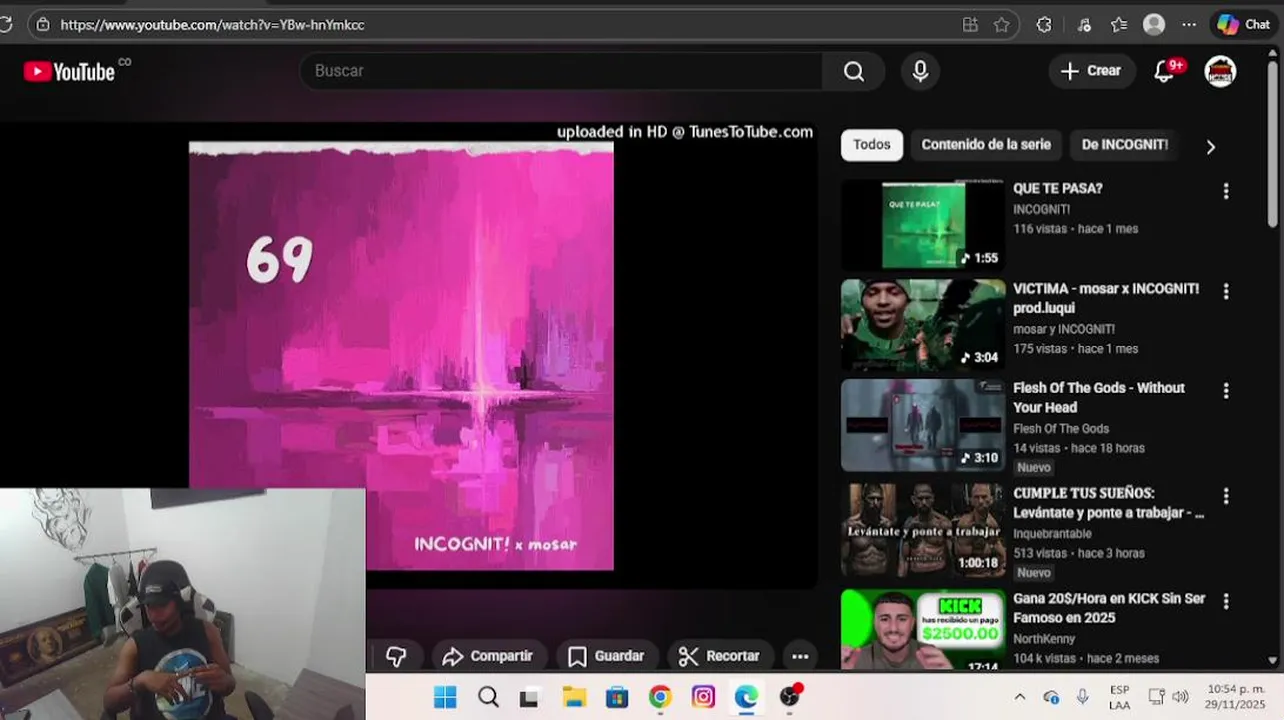Open the volume speaker tray icon

[1180, 697]
